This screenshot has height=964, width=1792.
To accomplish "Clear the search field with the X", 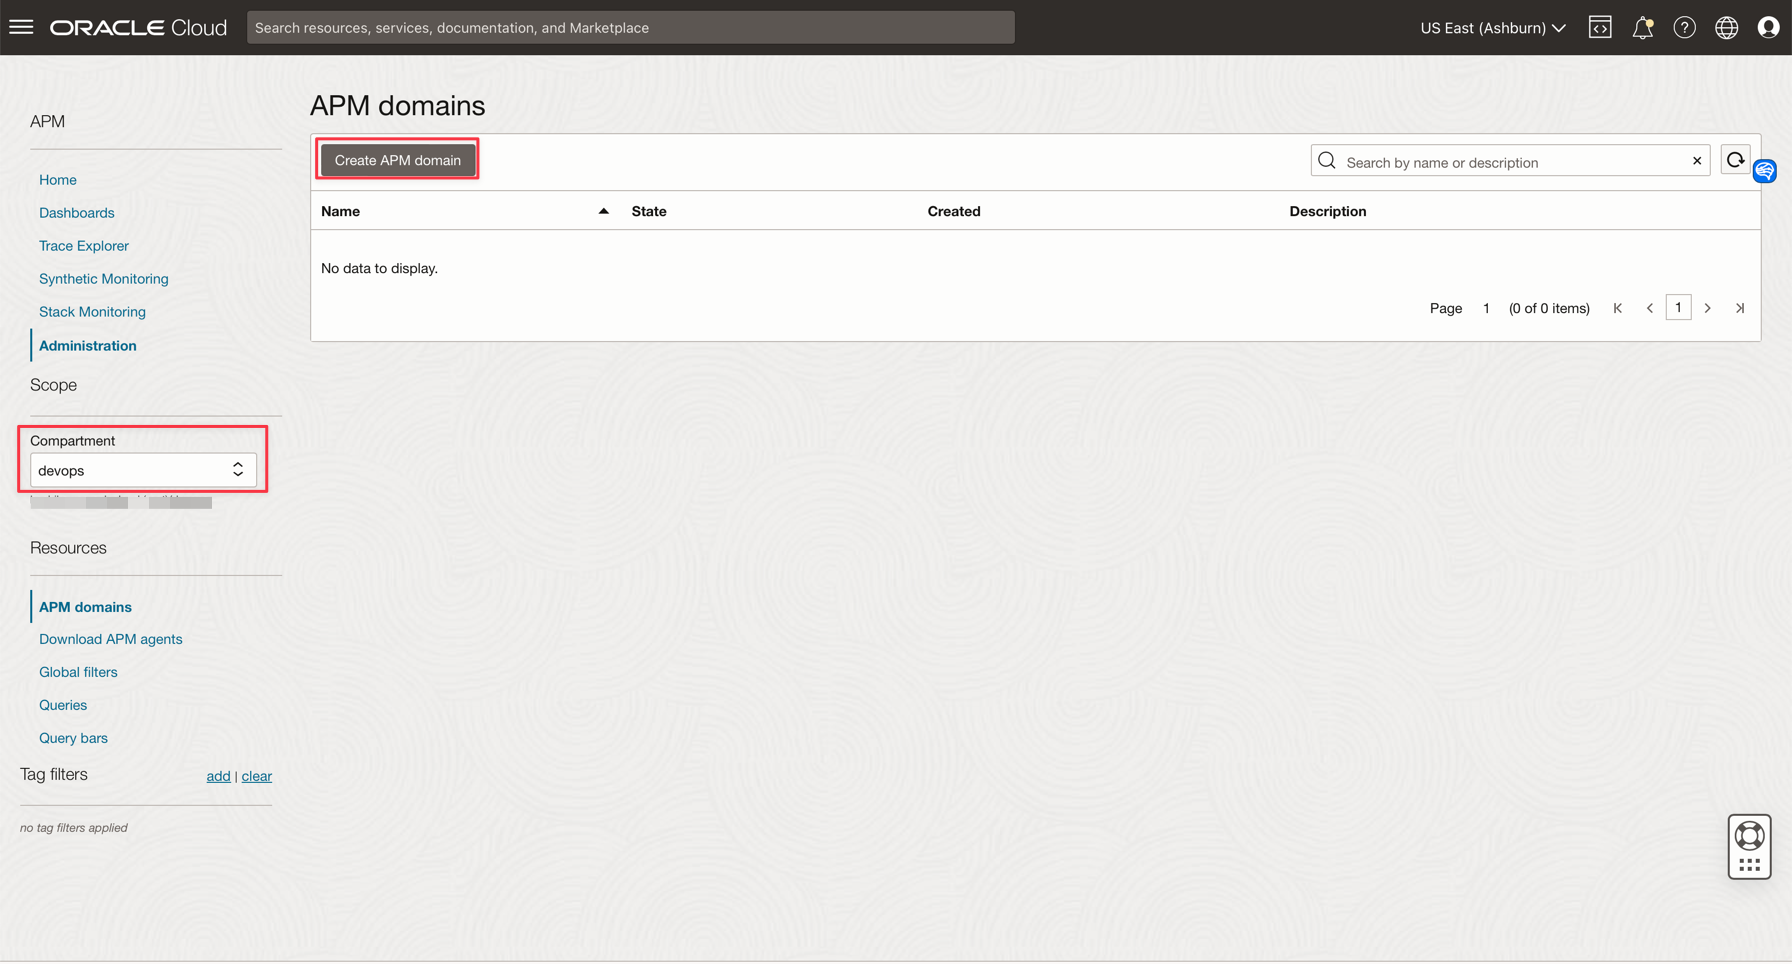I will 1697,161.
